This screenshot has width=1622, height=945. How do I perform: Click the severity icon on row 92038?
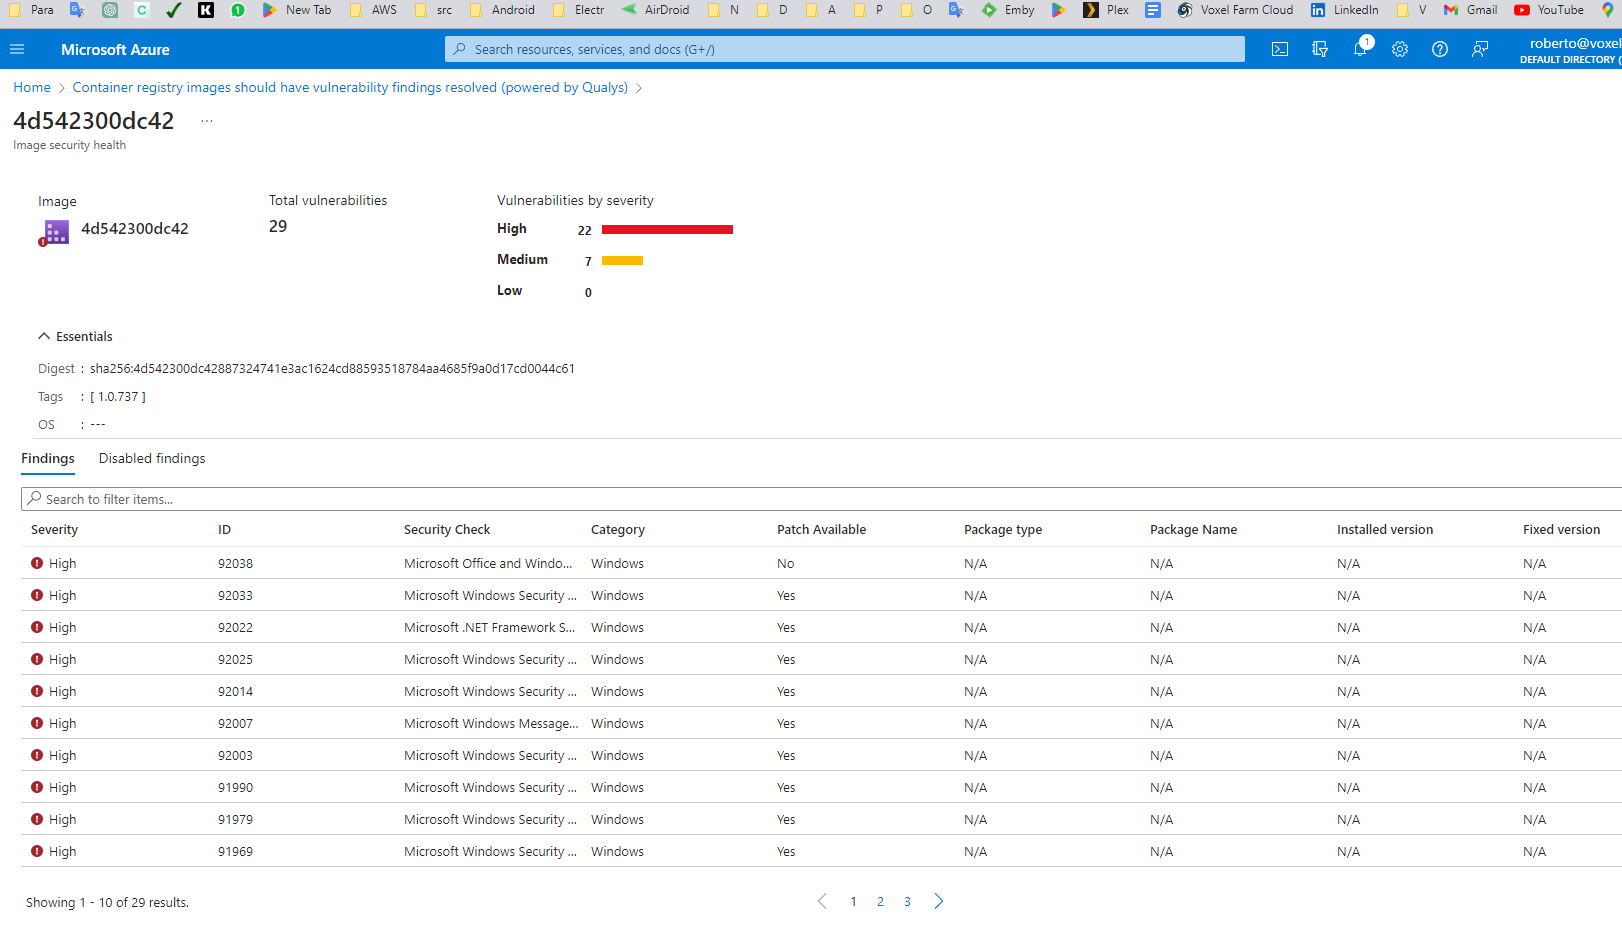37,563
